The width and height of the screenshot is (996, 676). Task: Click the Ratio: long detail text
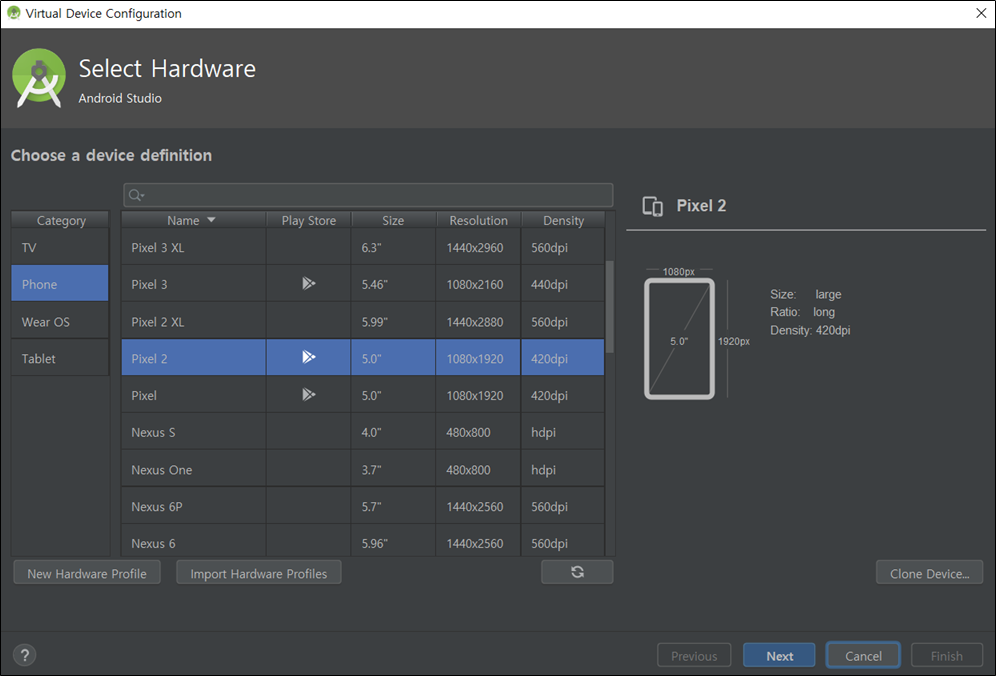[802, 312]
